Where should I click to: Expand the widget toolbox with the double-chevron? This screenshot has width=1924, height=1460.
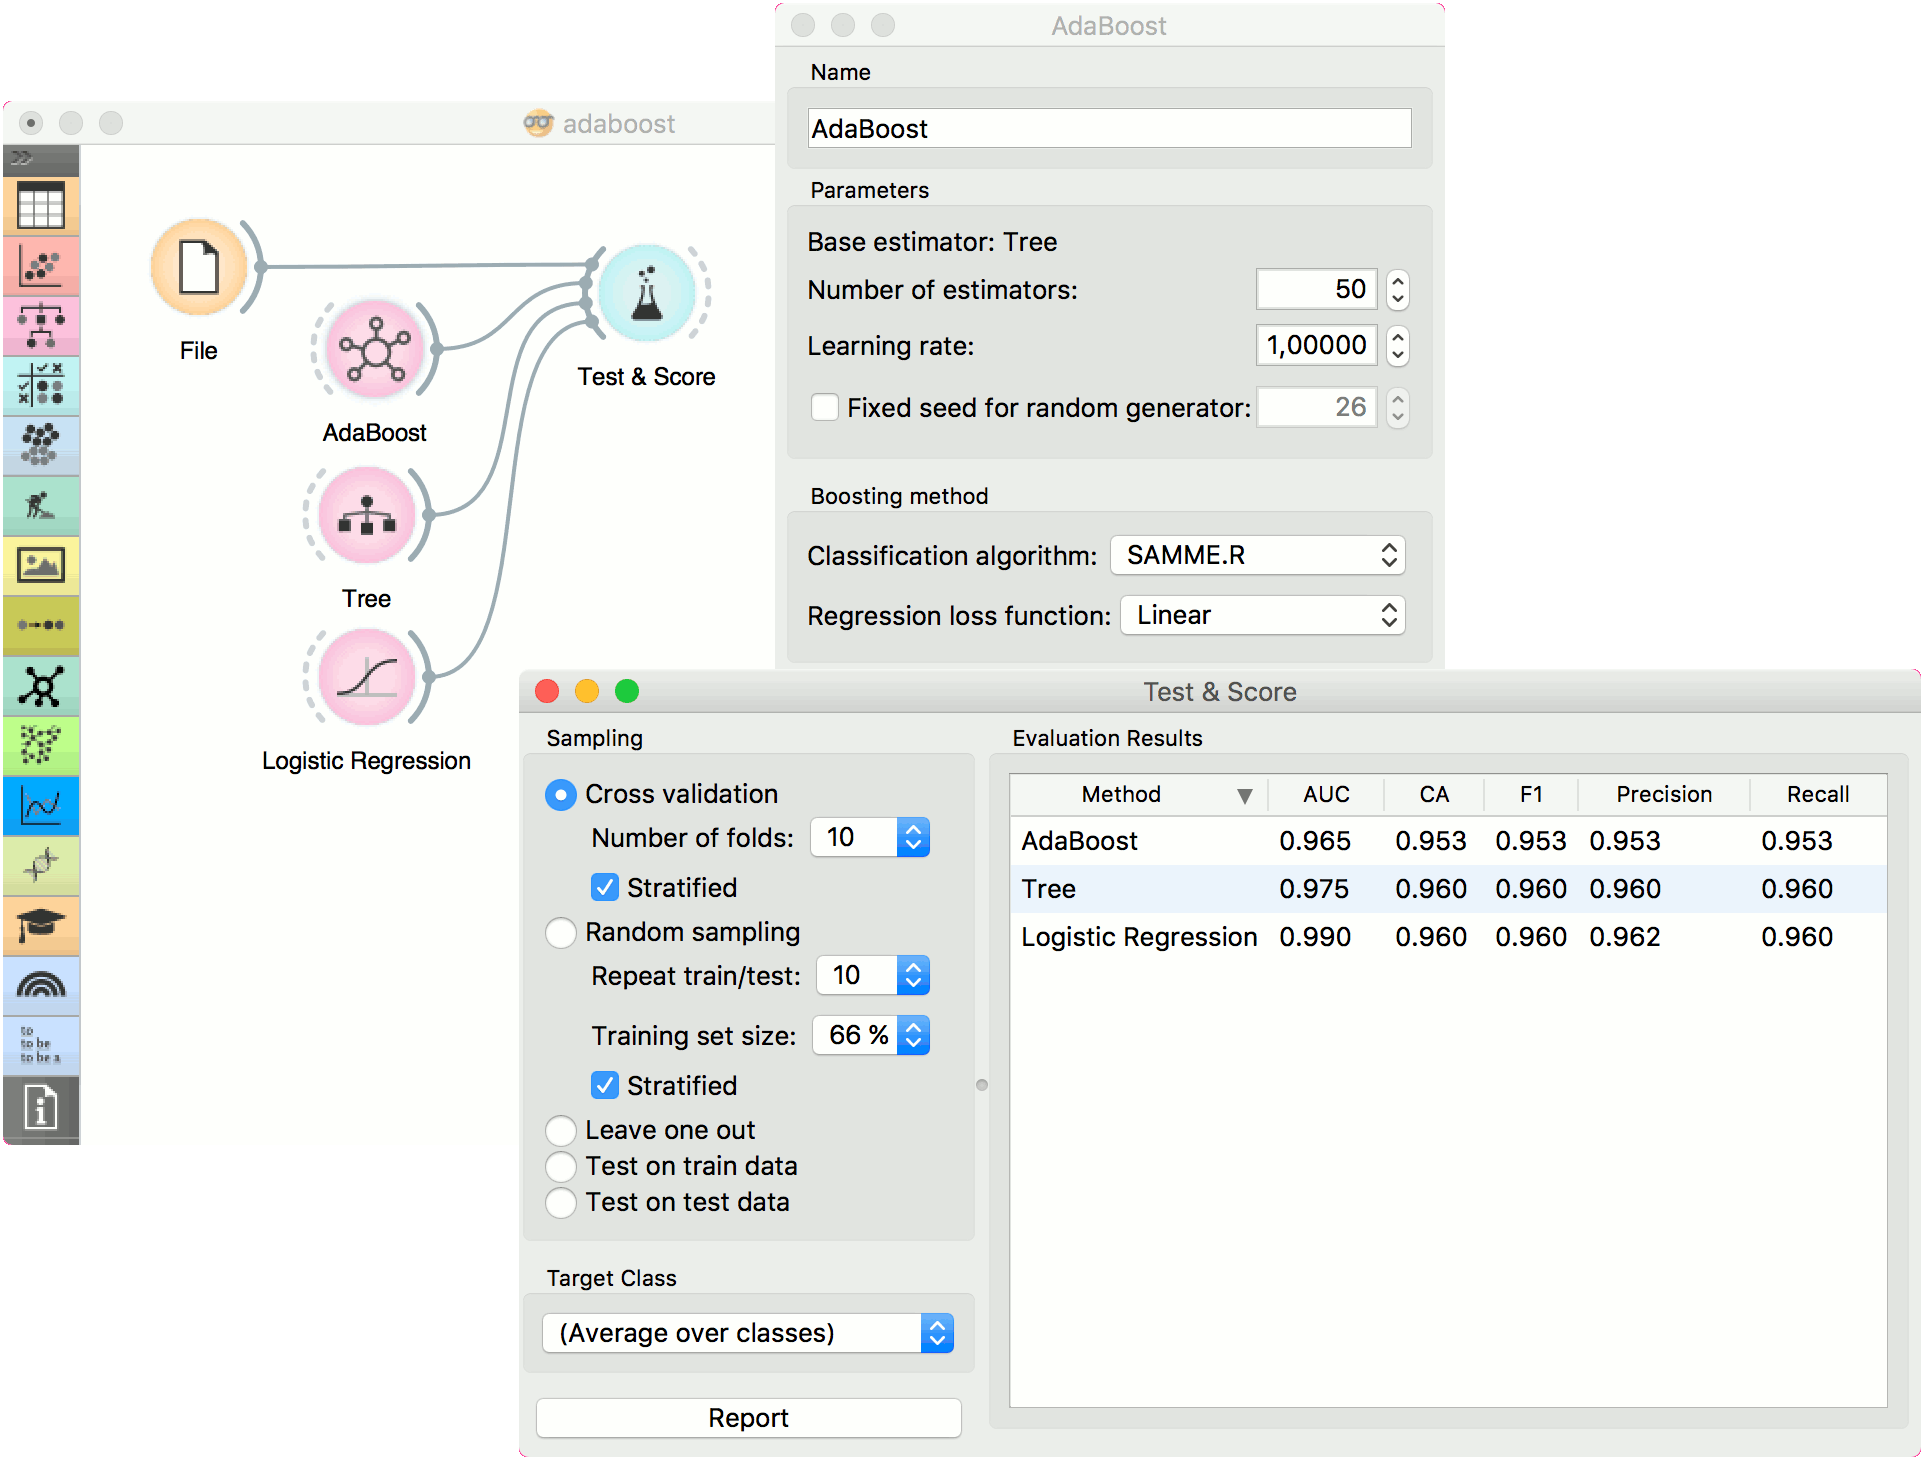(22, 158)
